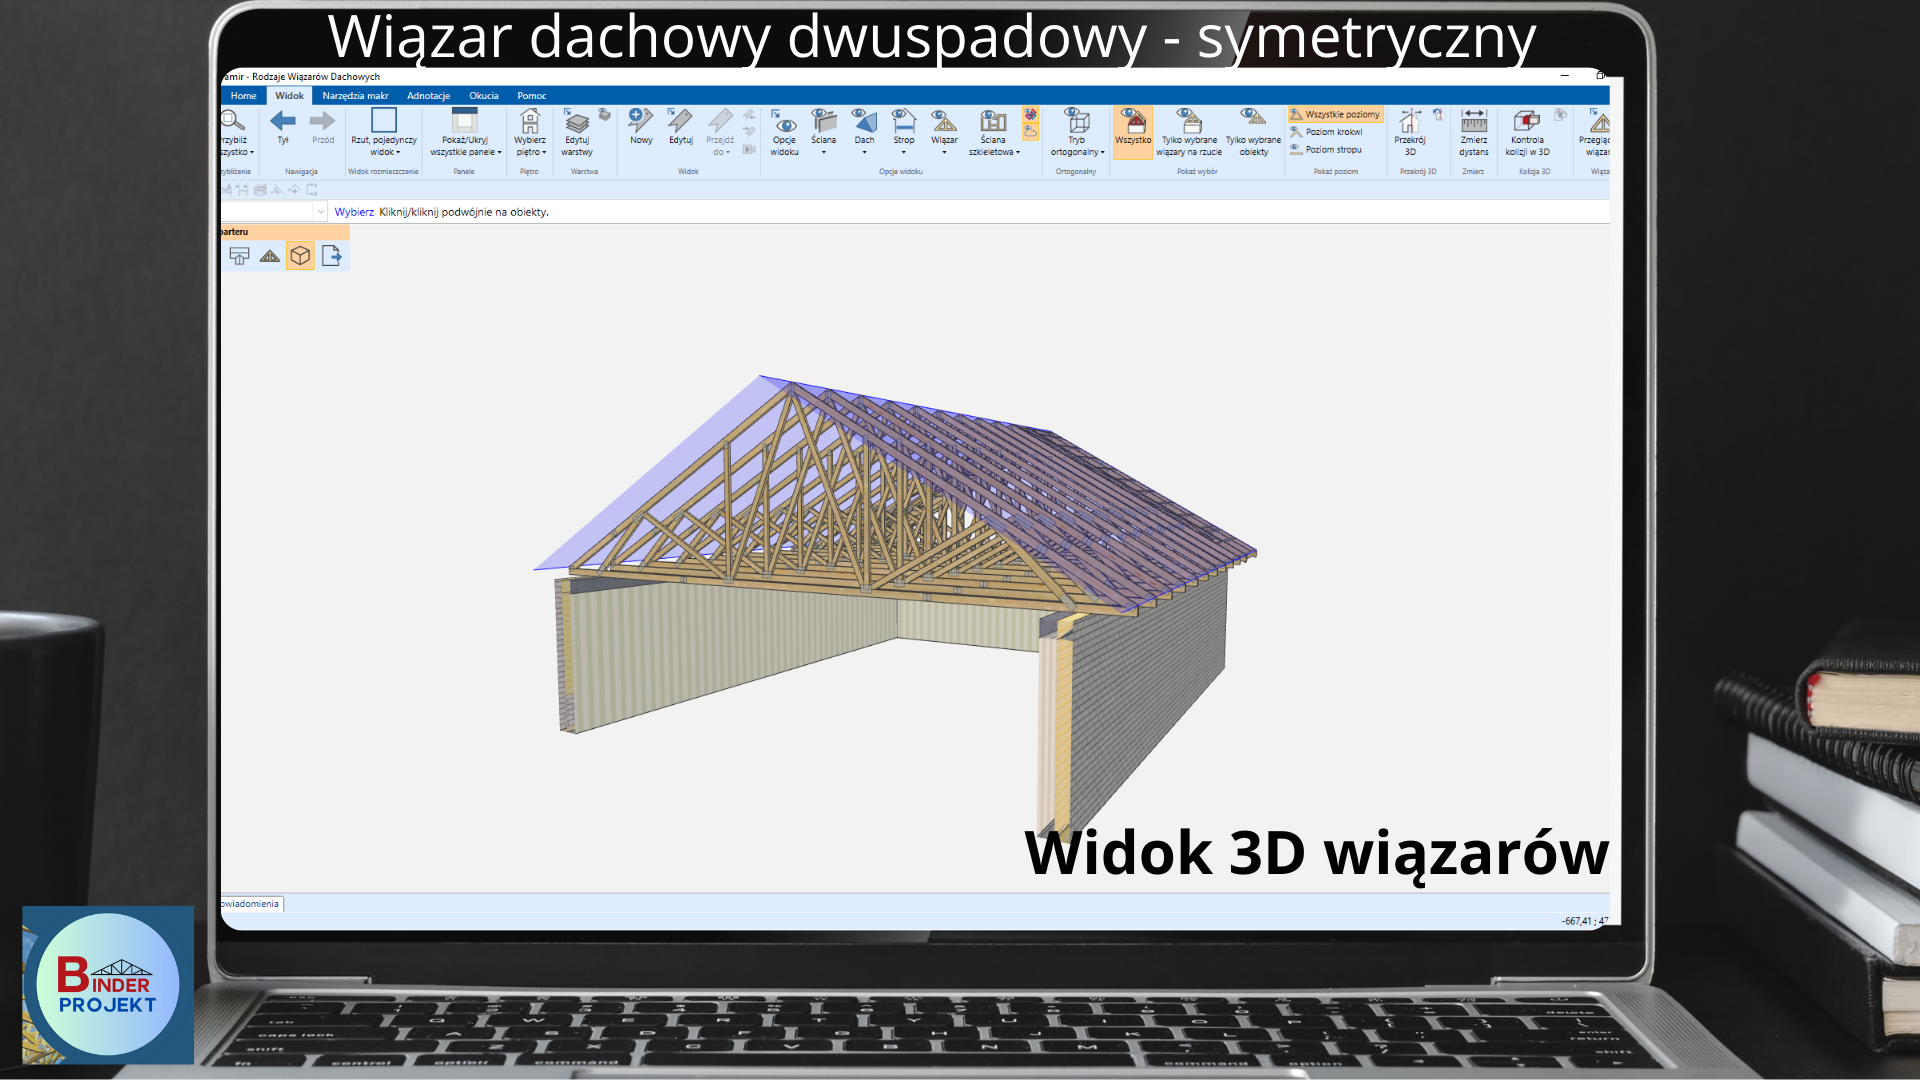Click the Wiązar visibility eye icon

click(x=944, y=121)
